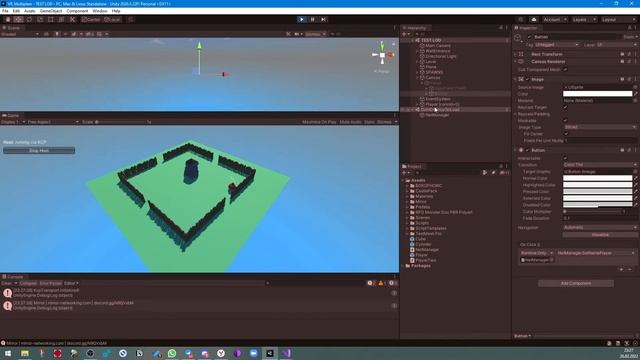Select the Transform tool in Unity toolbar
This screenshot has height=360, width=640.
point(61,20)
